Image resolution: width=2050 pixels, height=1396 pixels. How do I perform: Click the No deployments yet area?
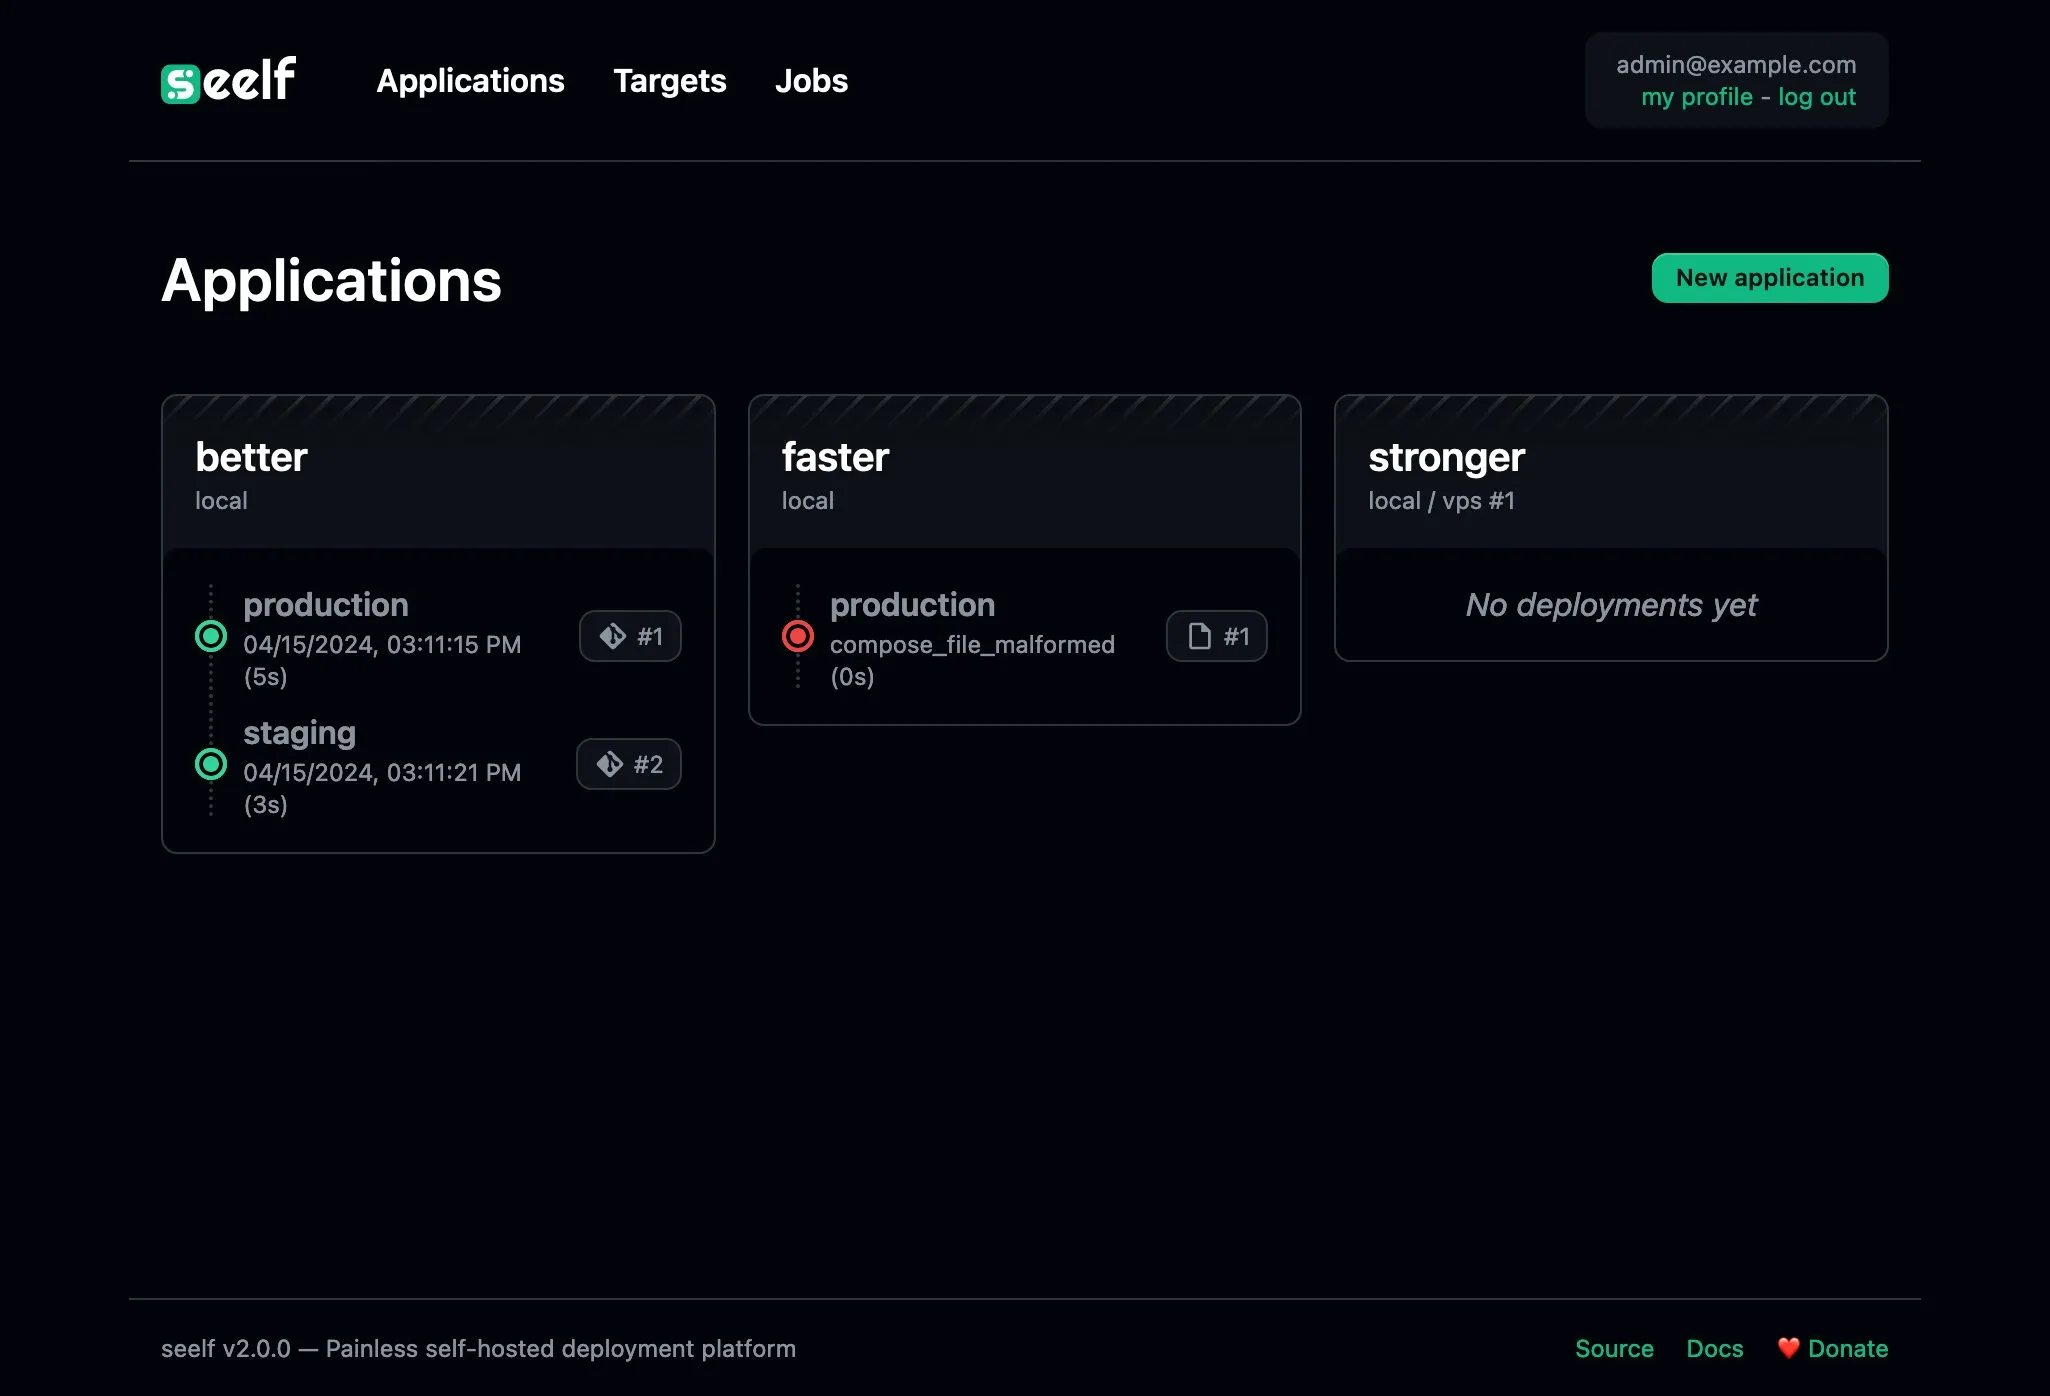[1610, 605]
